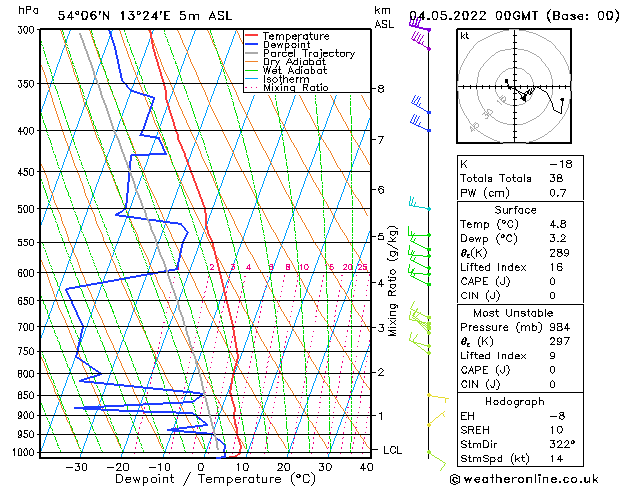
Task: Click the Mixing Ratio (g/kg) vertical axis title
Action: (x=393, y=281)
